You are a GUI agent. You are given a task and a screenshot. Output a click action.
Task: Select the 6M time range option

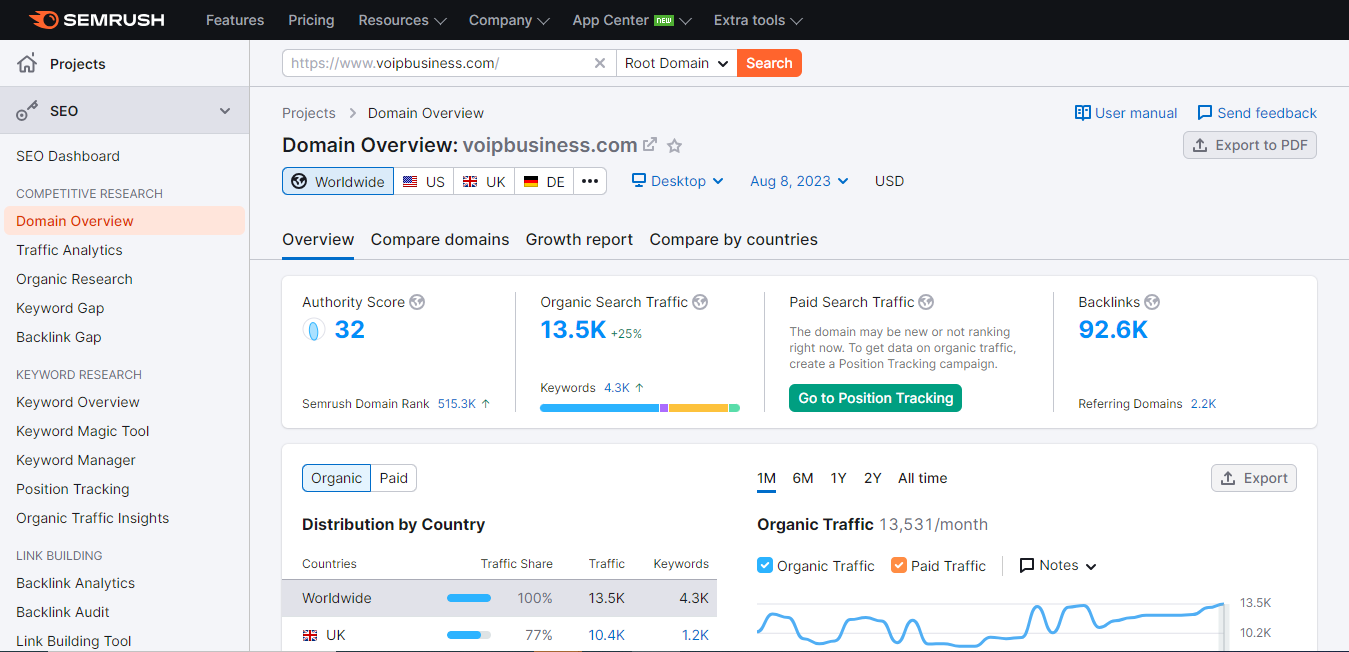click(x=803, y=478)
